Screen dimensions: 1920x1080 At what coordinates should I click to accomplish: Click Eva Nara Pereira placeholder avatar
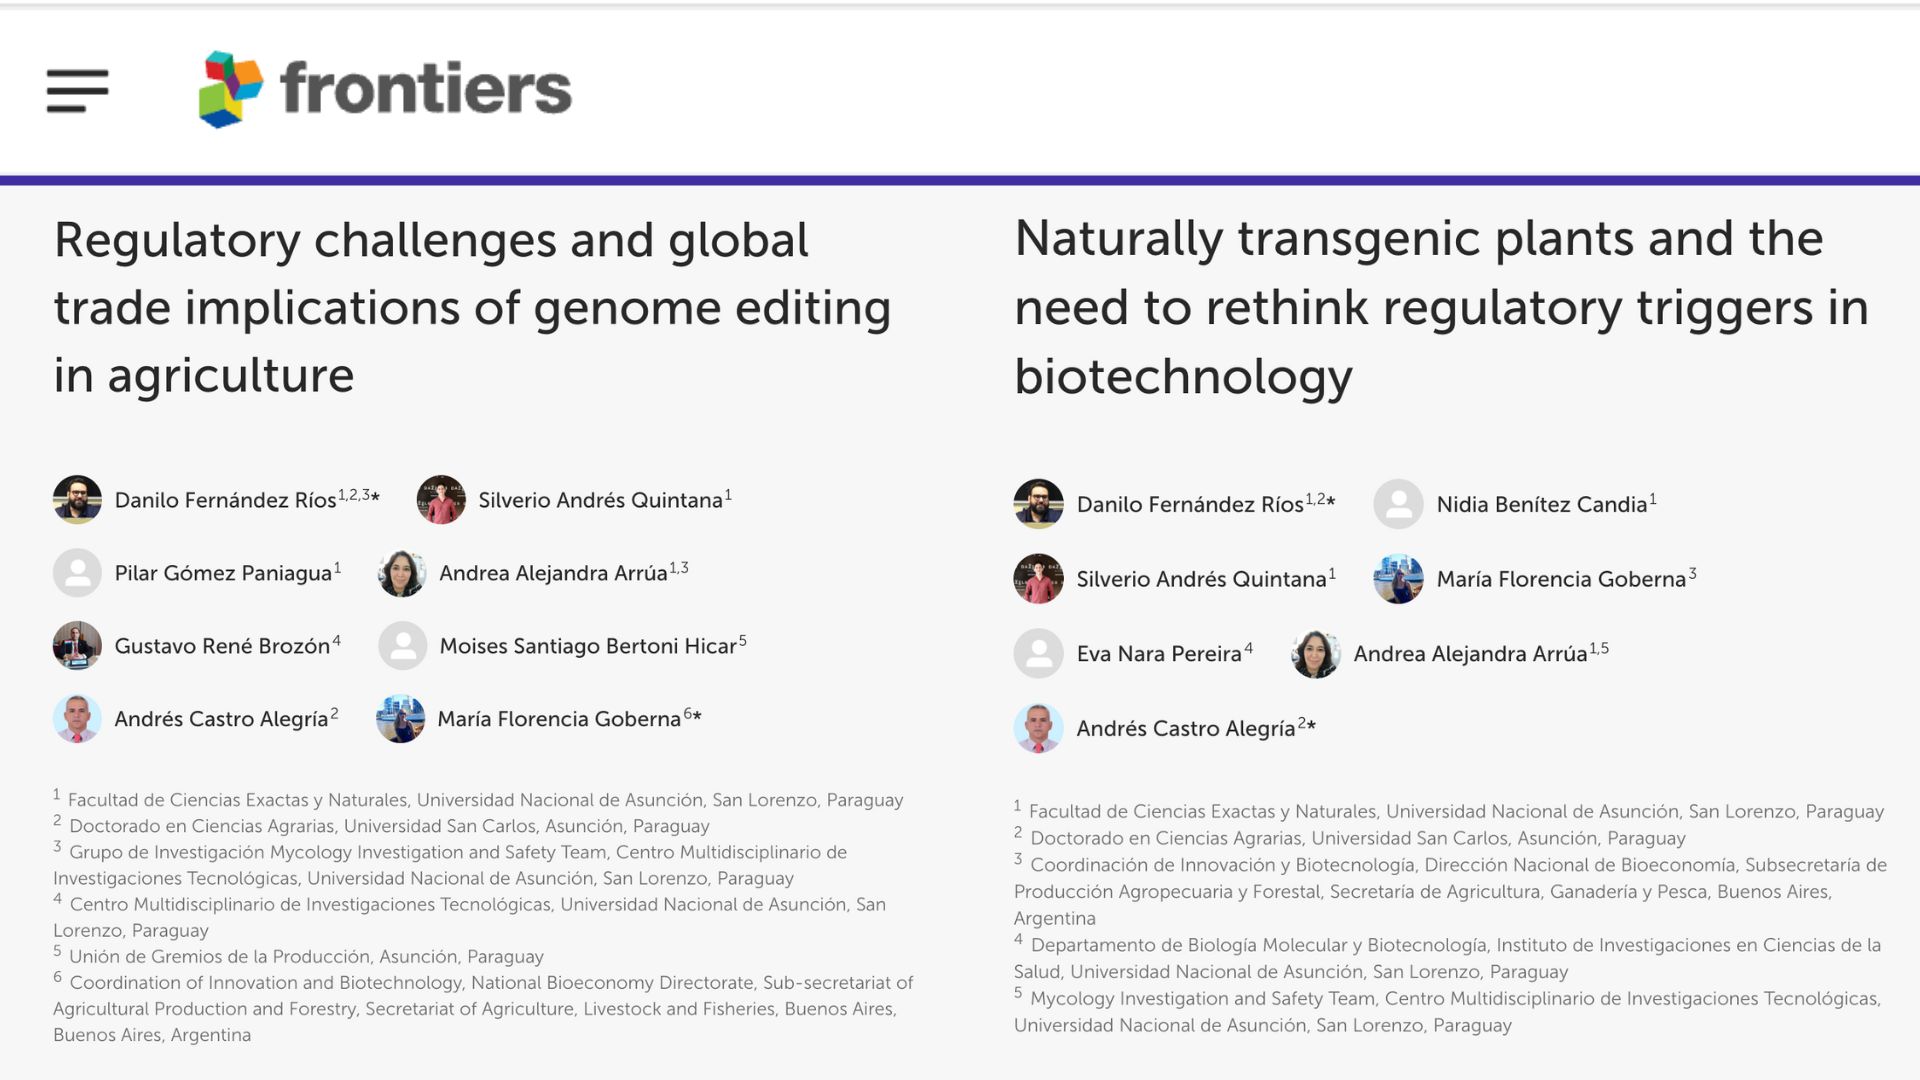coord(1038,653)
